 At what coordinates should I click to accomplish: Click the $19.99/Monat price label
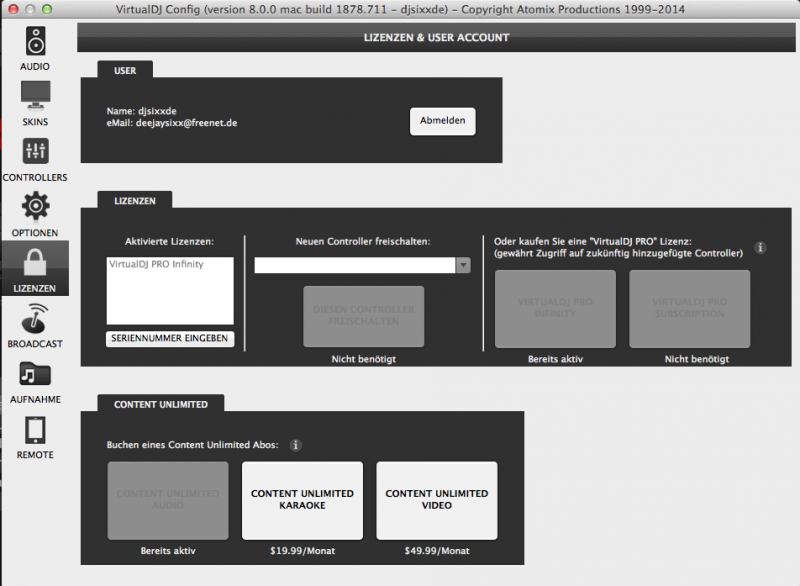[x=303, y=550]
